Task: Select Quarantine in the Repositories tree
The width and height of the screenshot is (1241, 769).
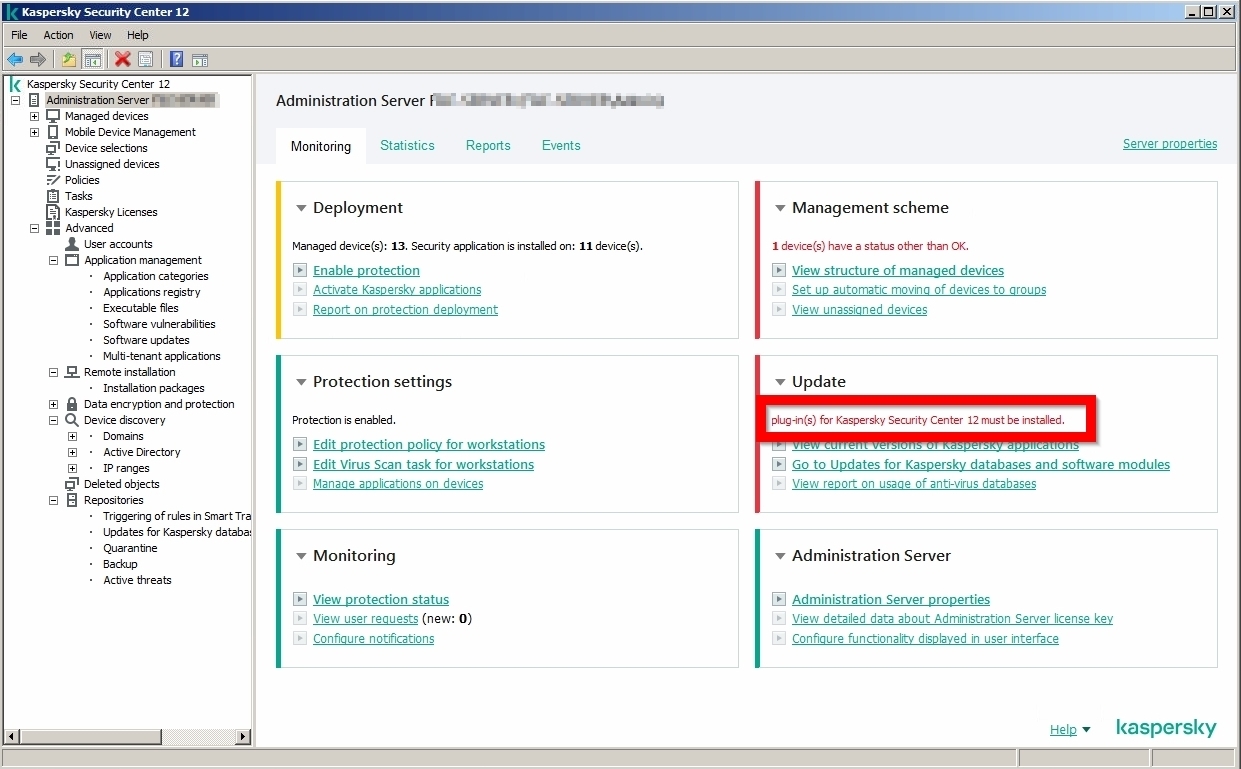Action: (130, 548)
